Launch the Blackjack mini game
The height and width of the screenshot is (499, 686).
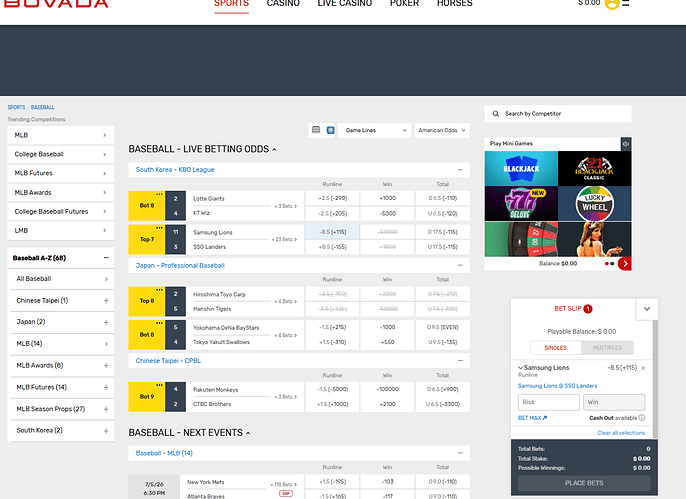[x=521, y=168]
